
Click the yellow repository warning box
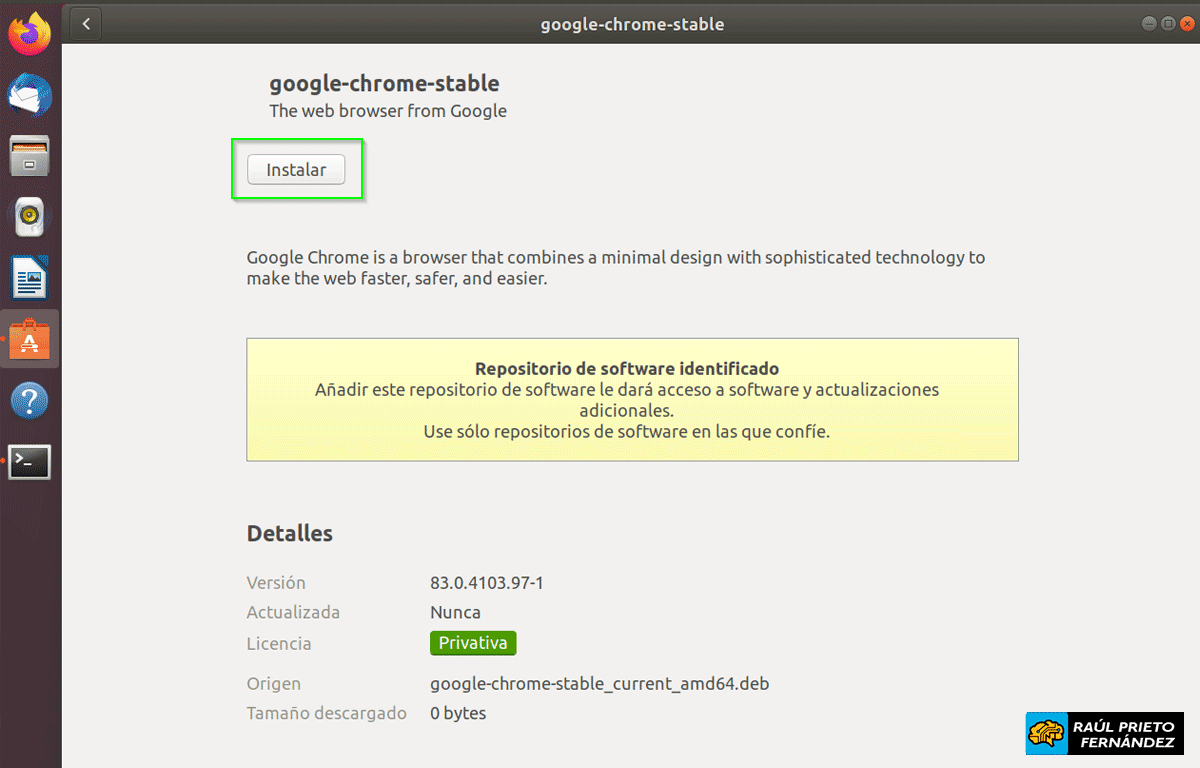(x=632, y=399)
